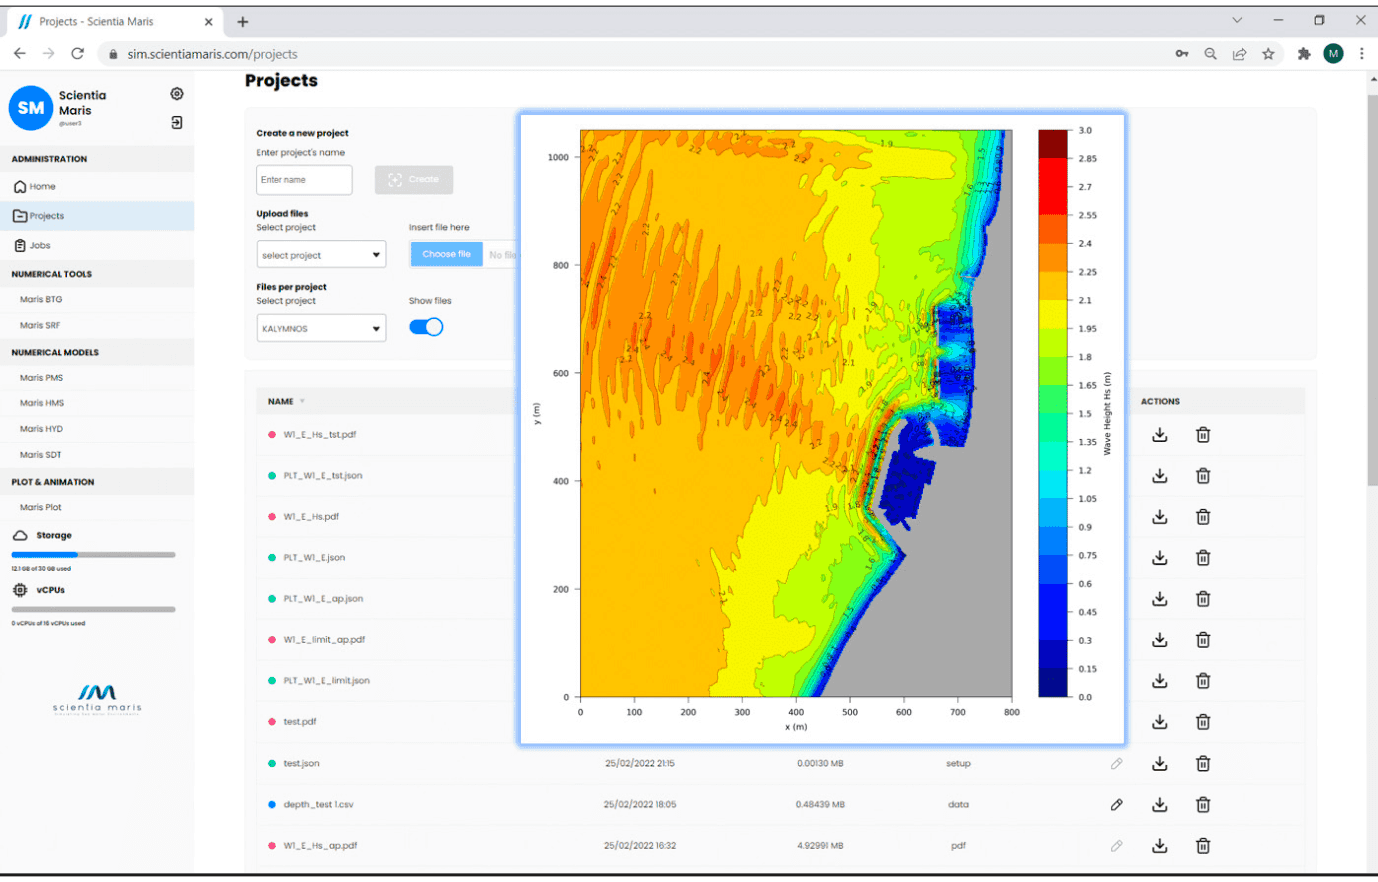1378x882 pixels.
Task: Sort the file list by NAME column
Action: pos(281,402)
